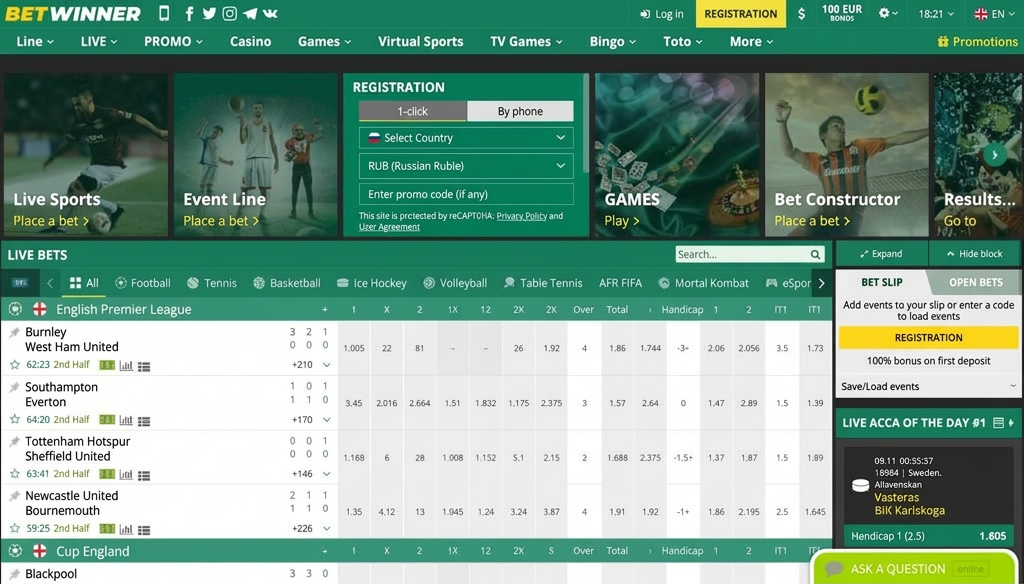Open the Live Sports banner thumbnail
This screenshot has width=1024, height=584.
point(86,154)
